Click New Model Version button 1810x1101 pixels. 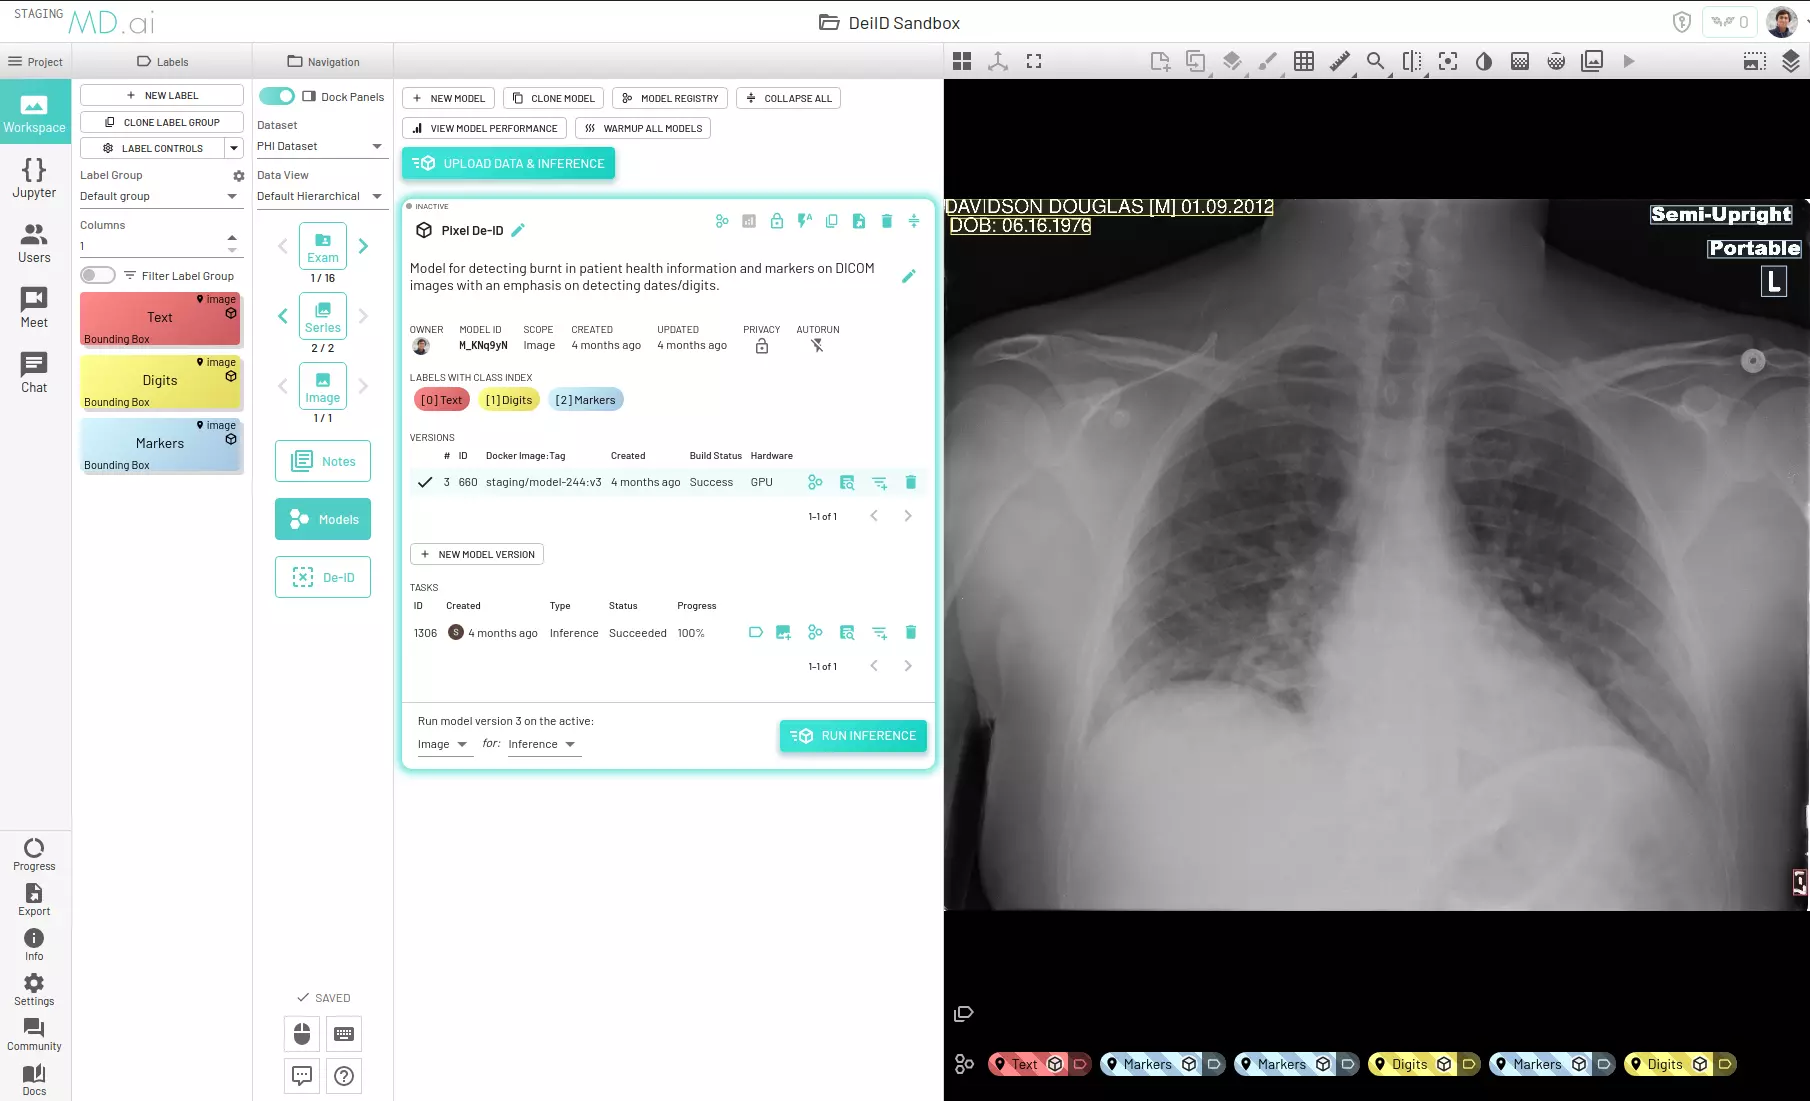tap(477, 554)
